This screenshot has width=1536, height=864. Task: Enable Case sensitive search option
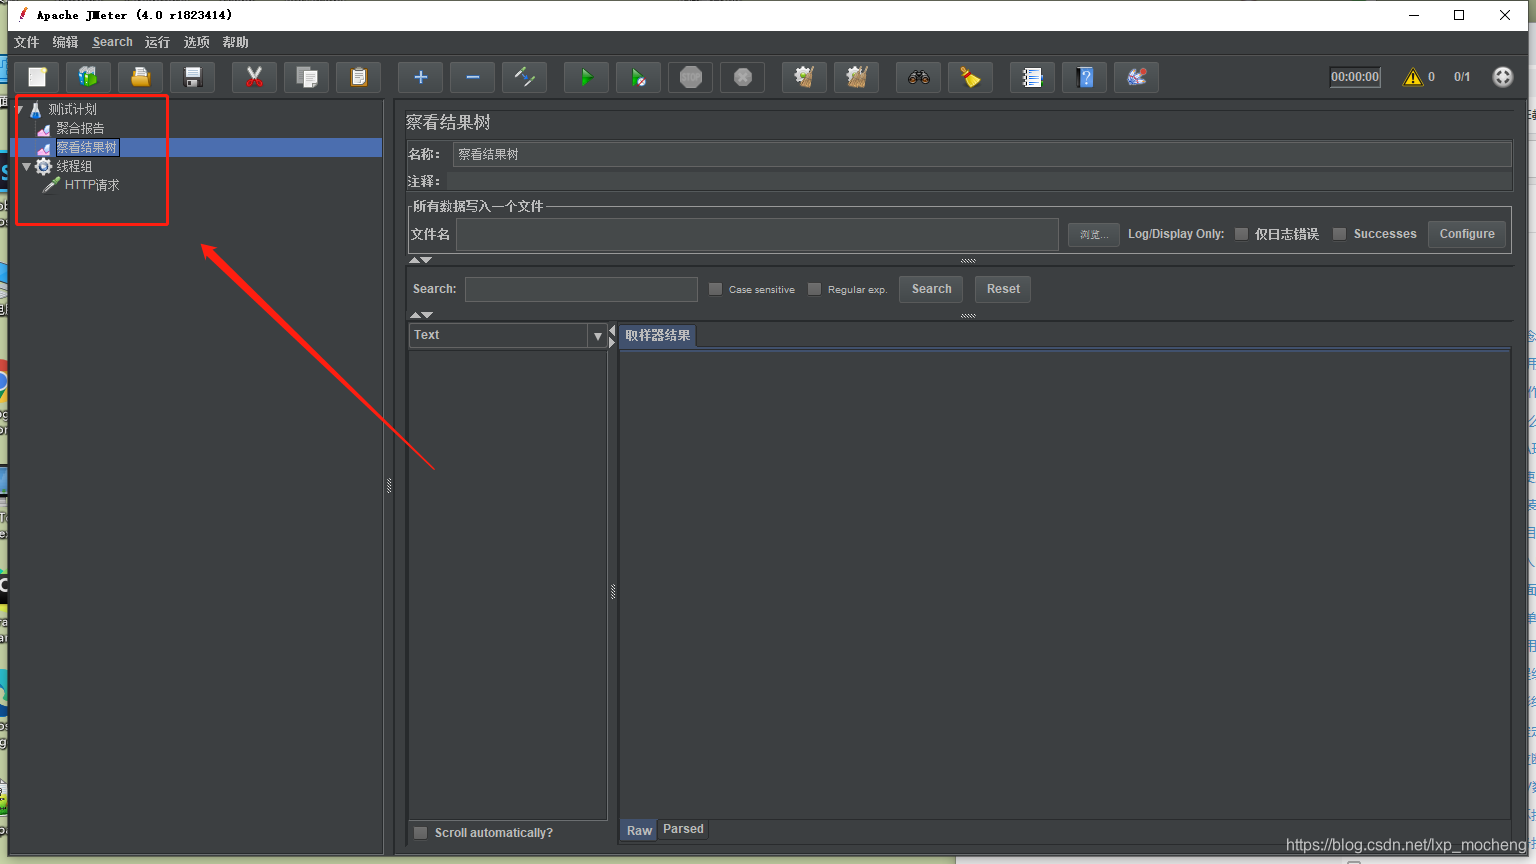(x=715, y=289)
